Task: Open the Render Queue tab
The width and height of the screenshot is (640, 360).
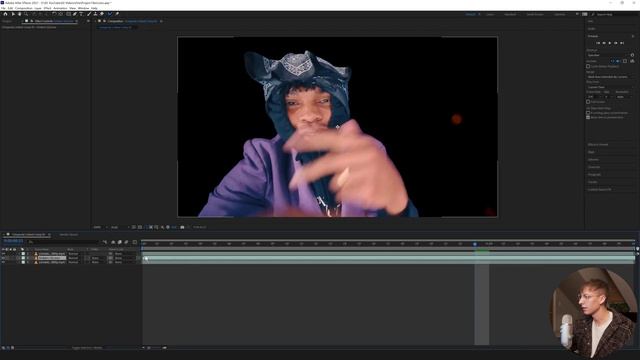Action: [69, 235]
